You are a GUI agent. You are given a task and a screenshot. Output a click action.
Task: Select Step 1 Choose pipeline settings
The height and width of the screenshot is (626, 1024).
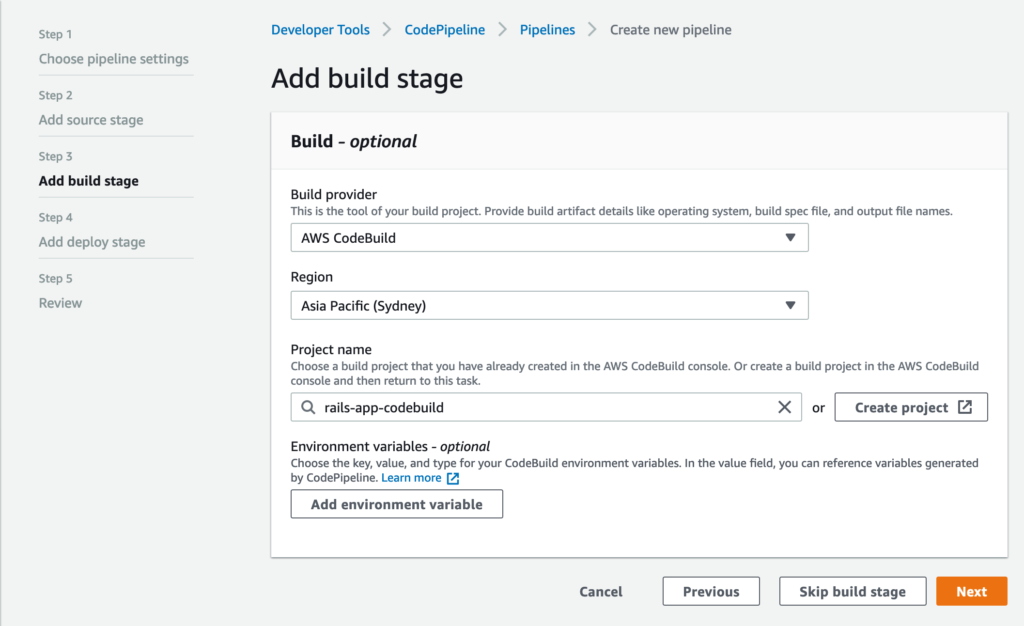click(114, 59)
